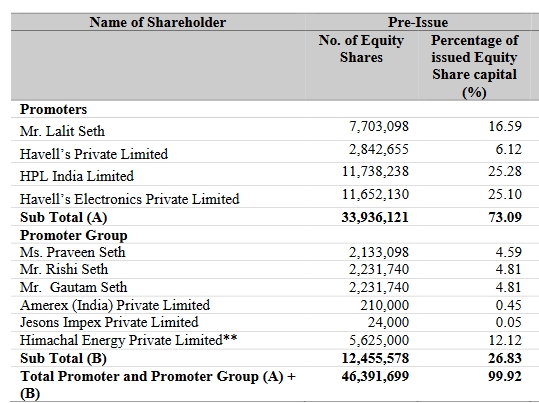This screenshot has width=539, height=403.
Task: Click Percentage of issued Equity Share capital header
Action: (x=474, y=66)
